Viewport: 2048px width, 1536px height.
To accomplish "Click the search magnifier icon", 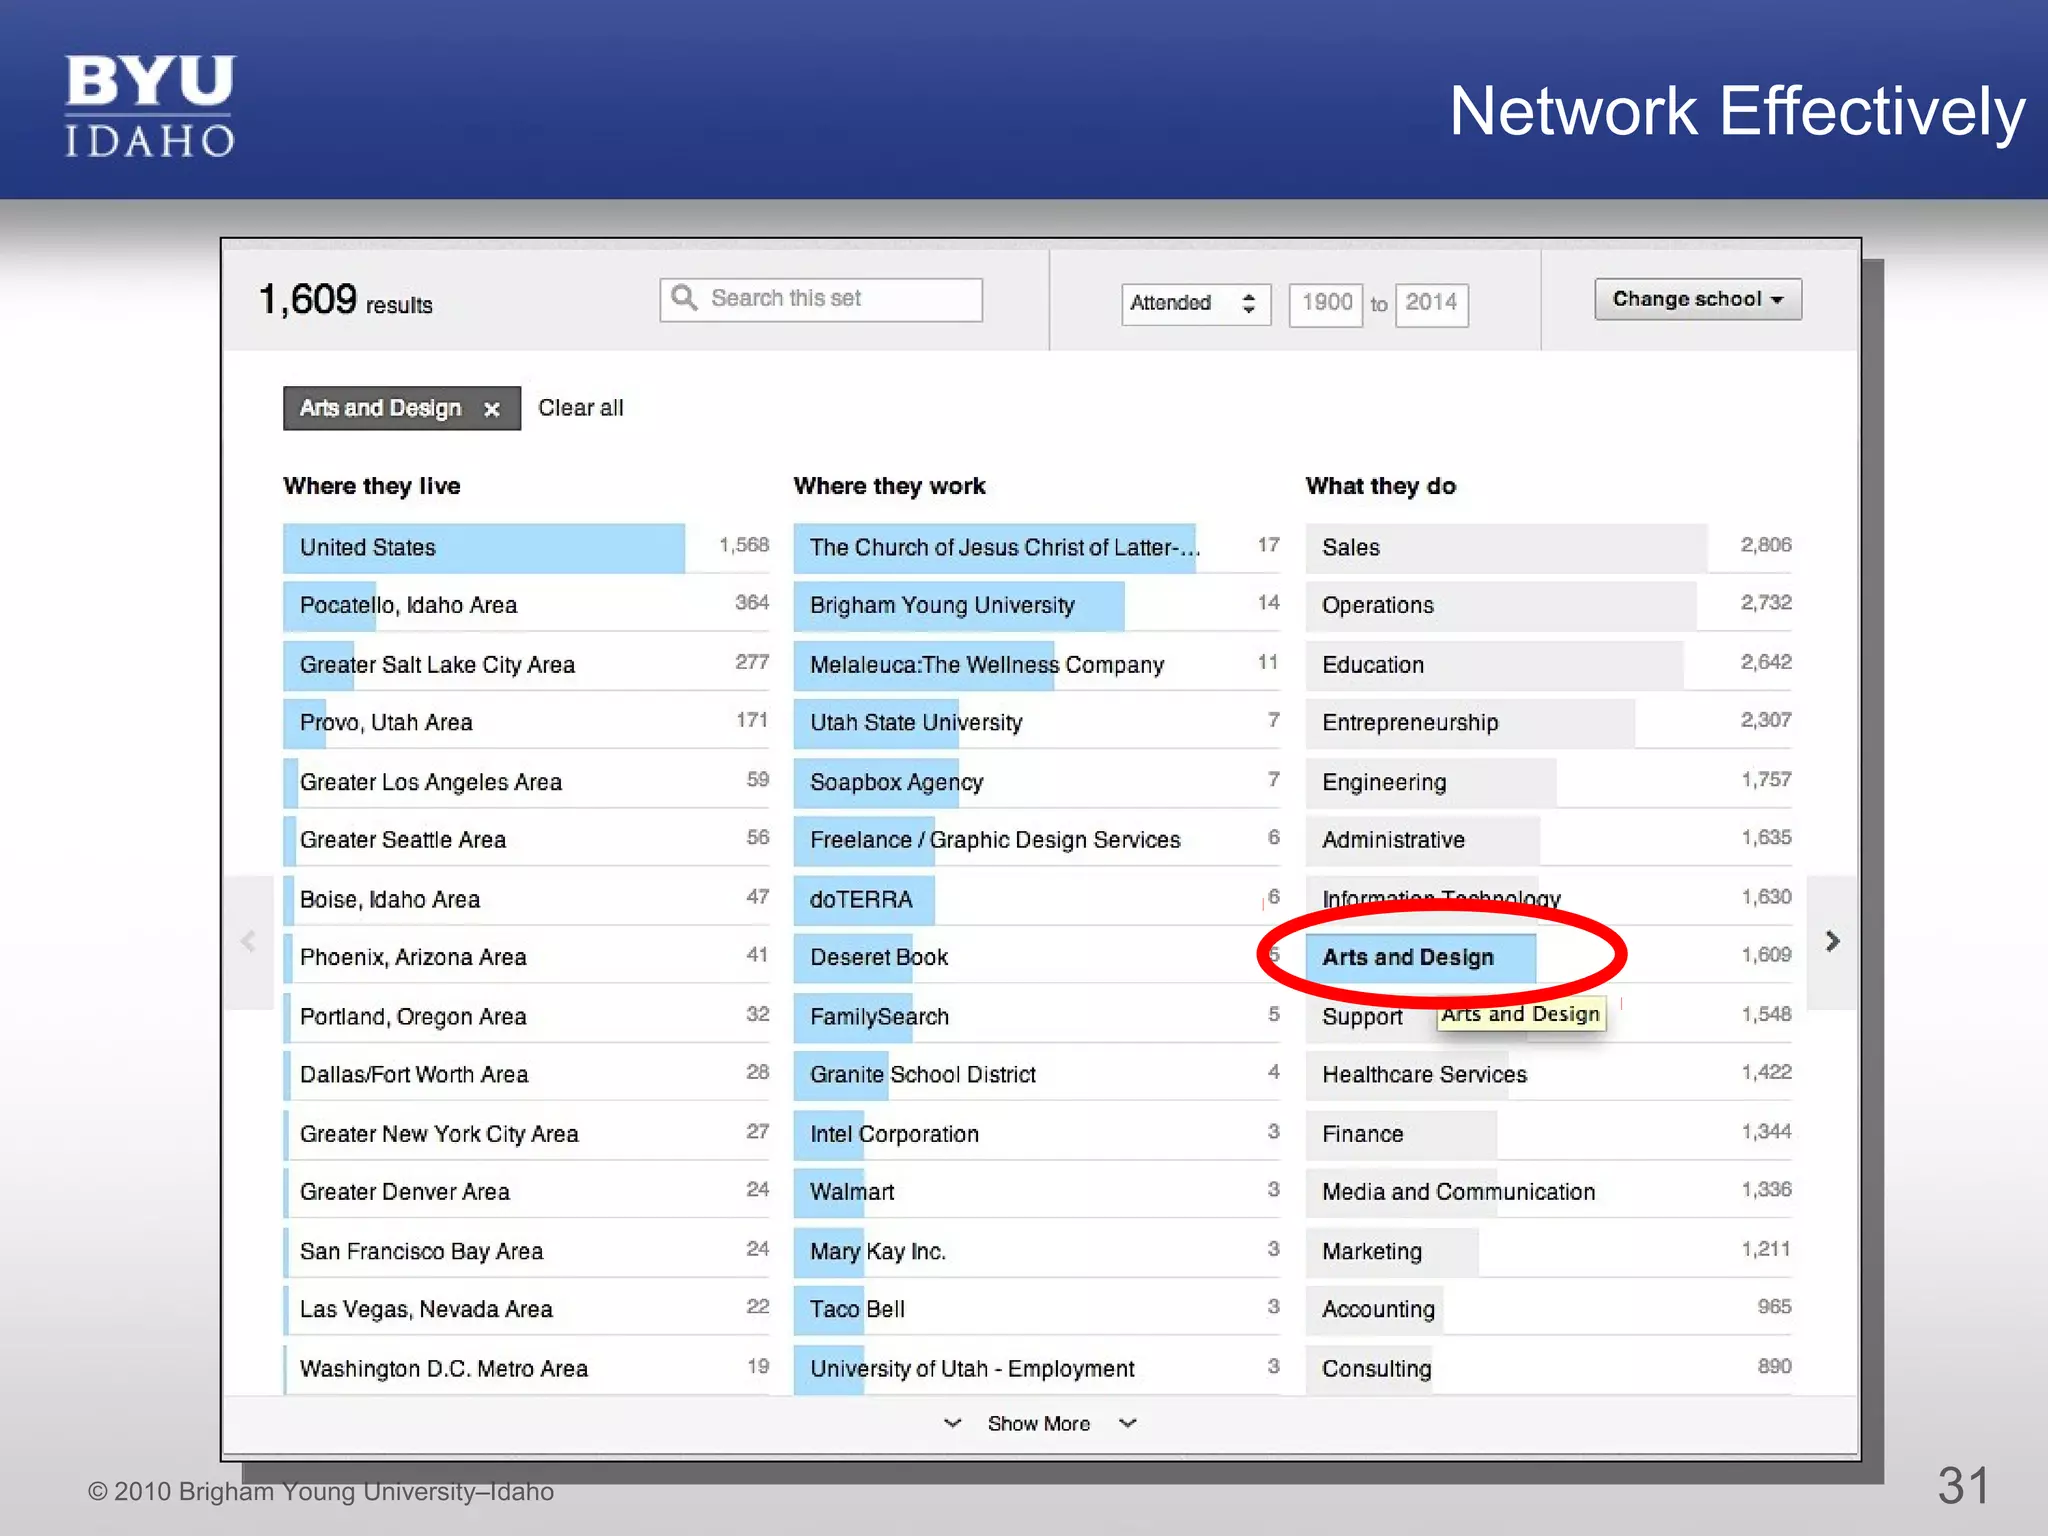I will (x=684, y=298).
